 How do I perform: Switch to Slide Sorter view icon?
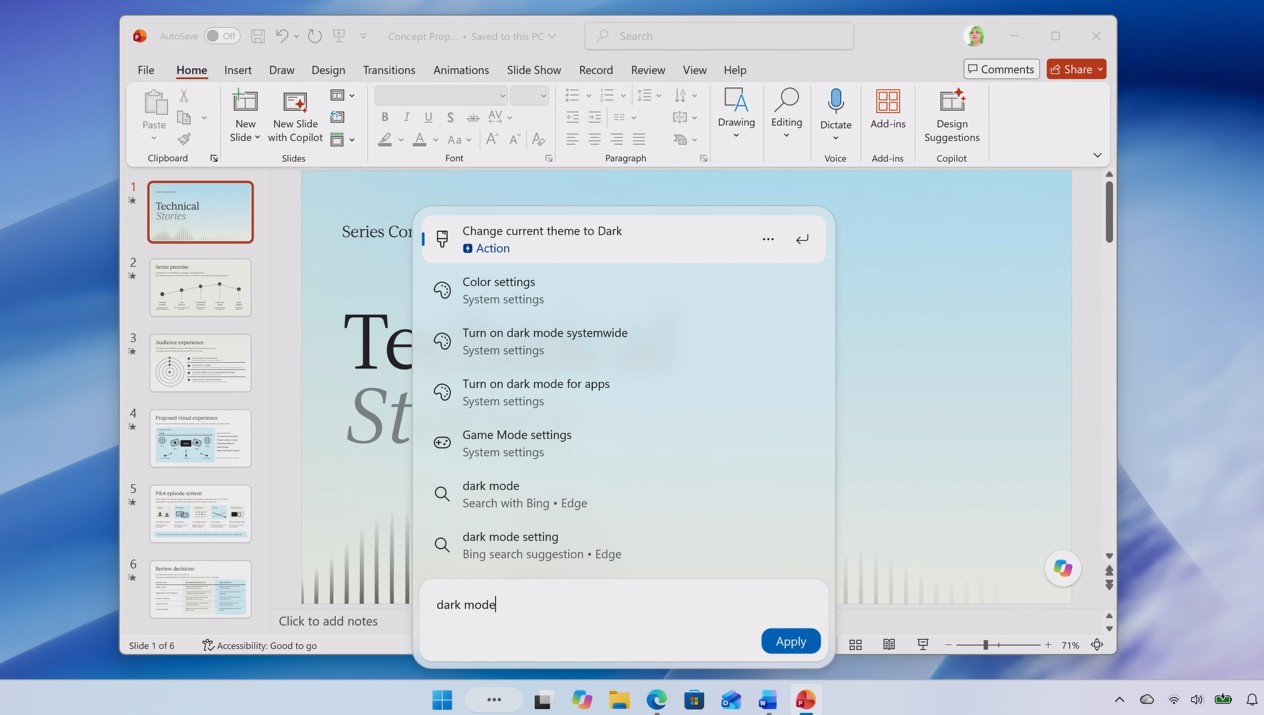pyautogui.click(x=855, y=645)
